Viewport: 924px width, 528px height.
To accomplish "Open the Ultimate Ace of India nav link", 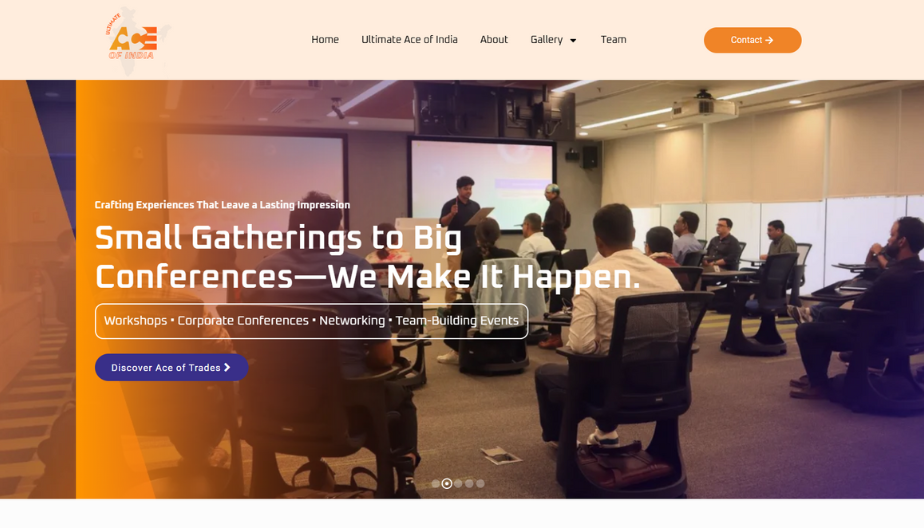I will point(409,39).
